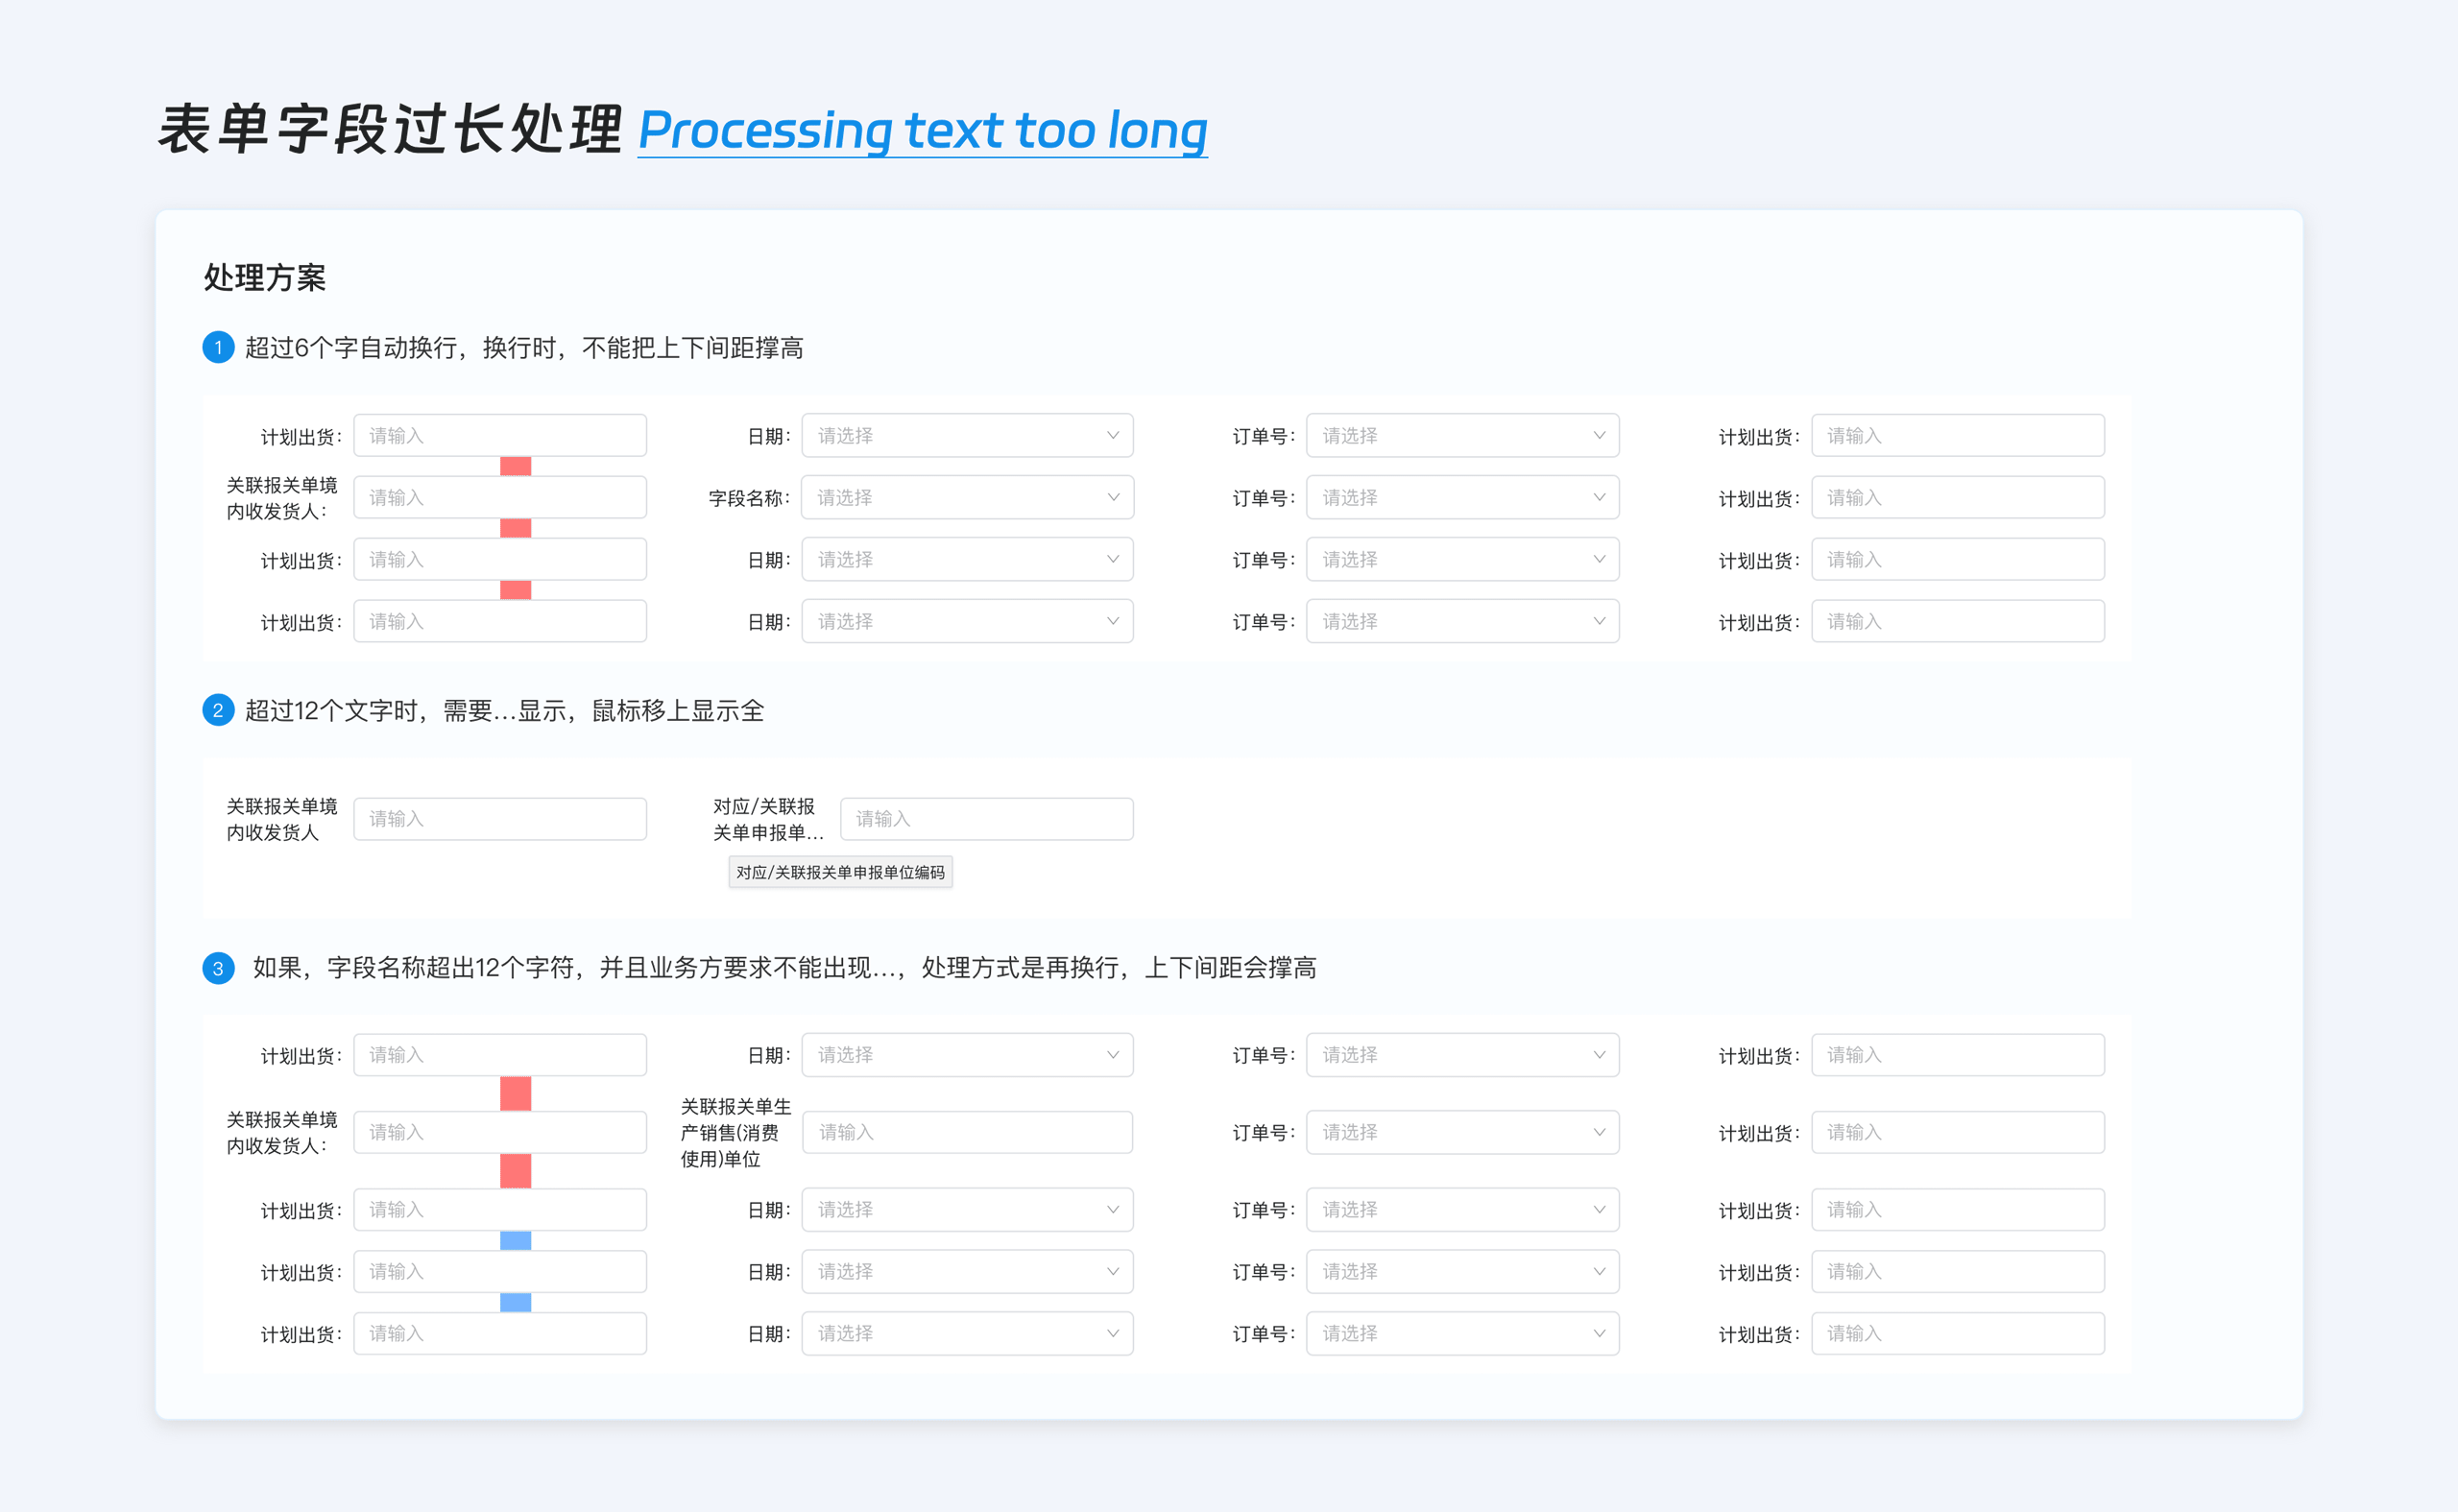Screen dimensions: 2458x1512
Task: Click the topmost red spacing block in section 1
Action: (x=515, y=467)
